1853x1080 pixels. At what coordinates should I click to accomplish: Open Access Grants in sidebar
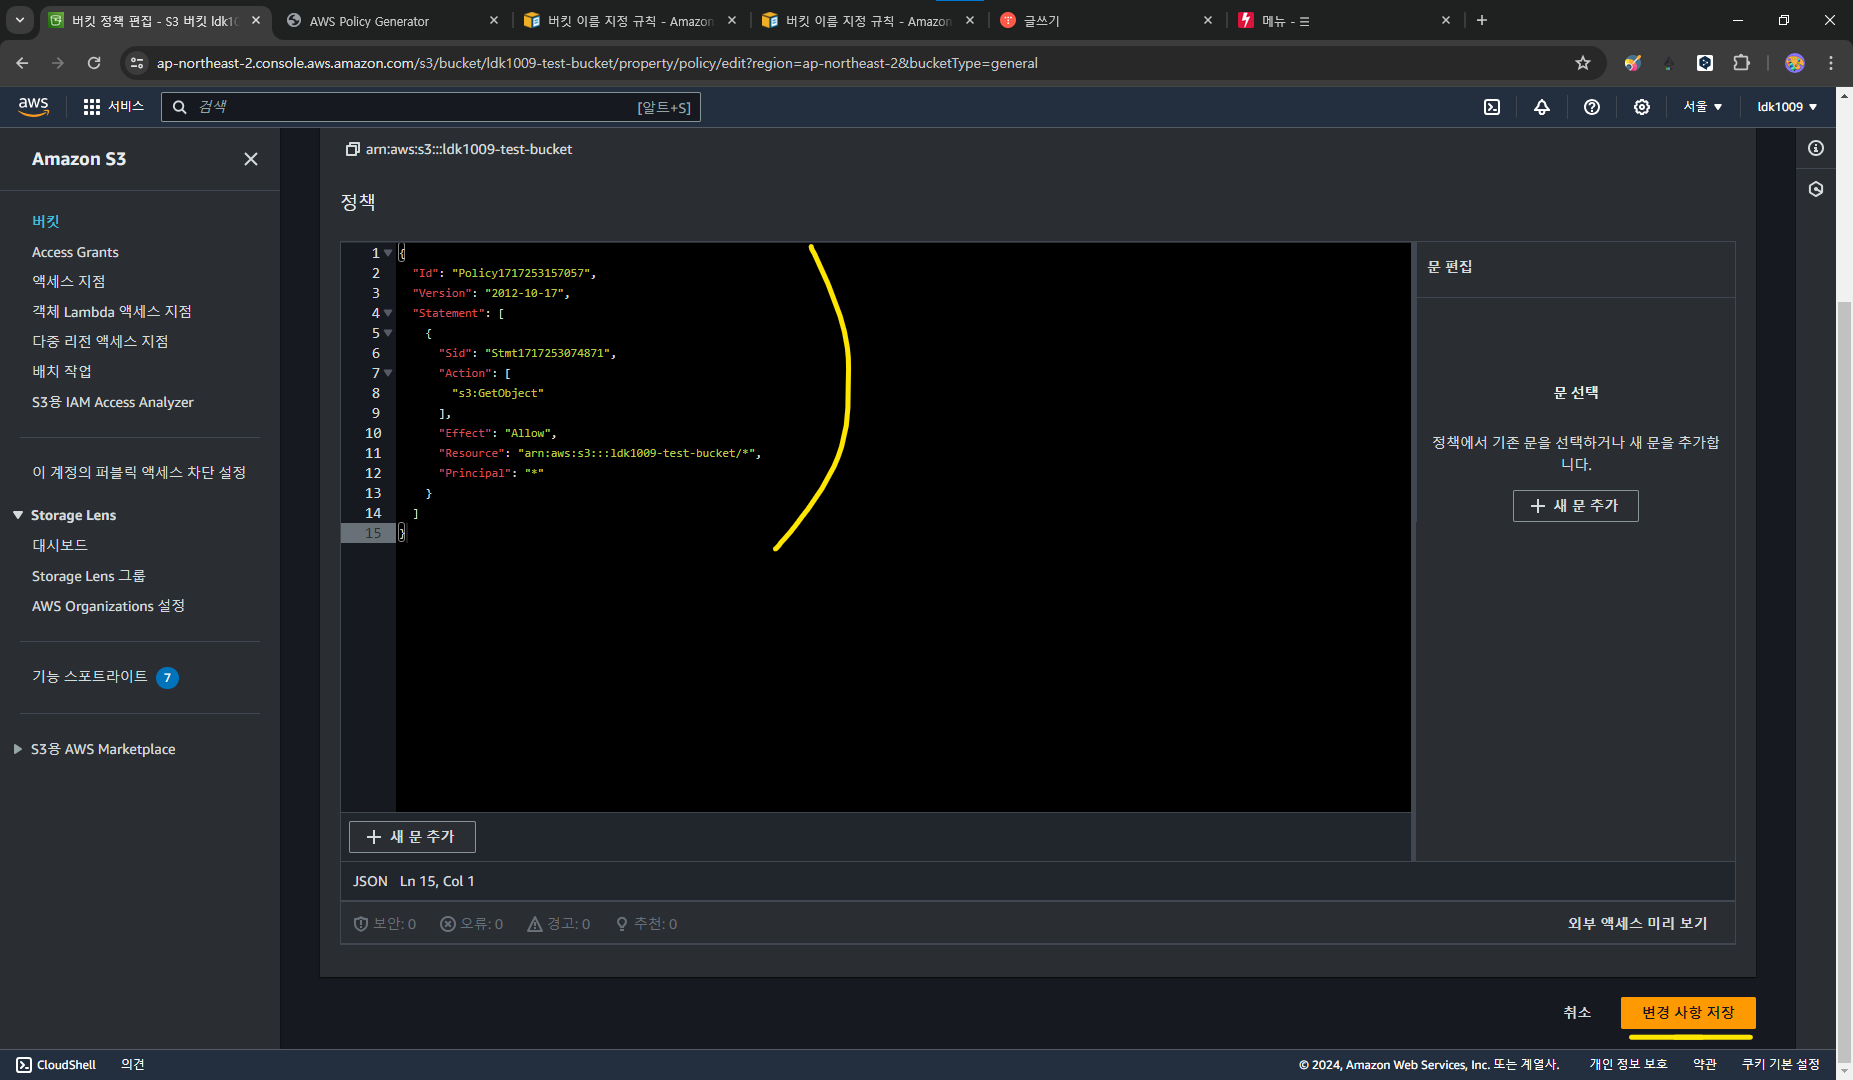pyautogui.click(x=75, y=252)
